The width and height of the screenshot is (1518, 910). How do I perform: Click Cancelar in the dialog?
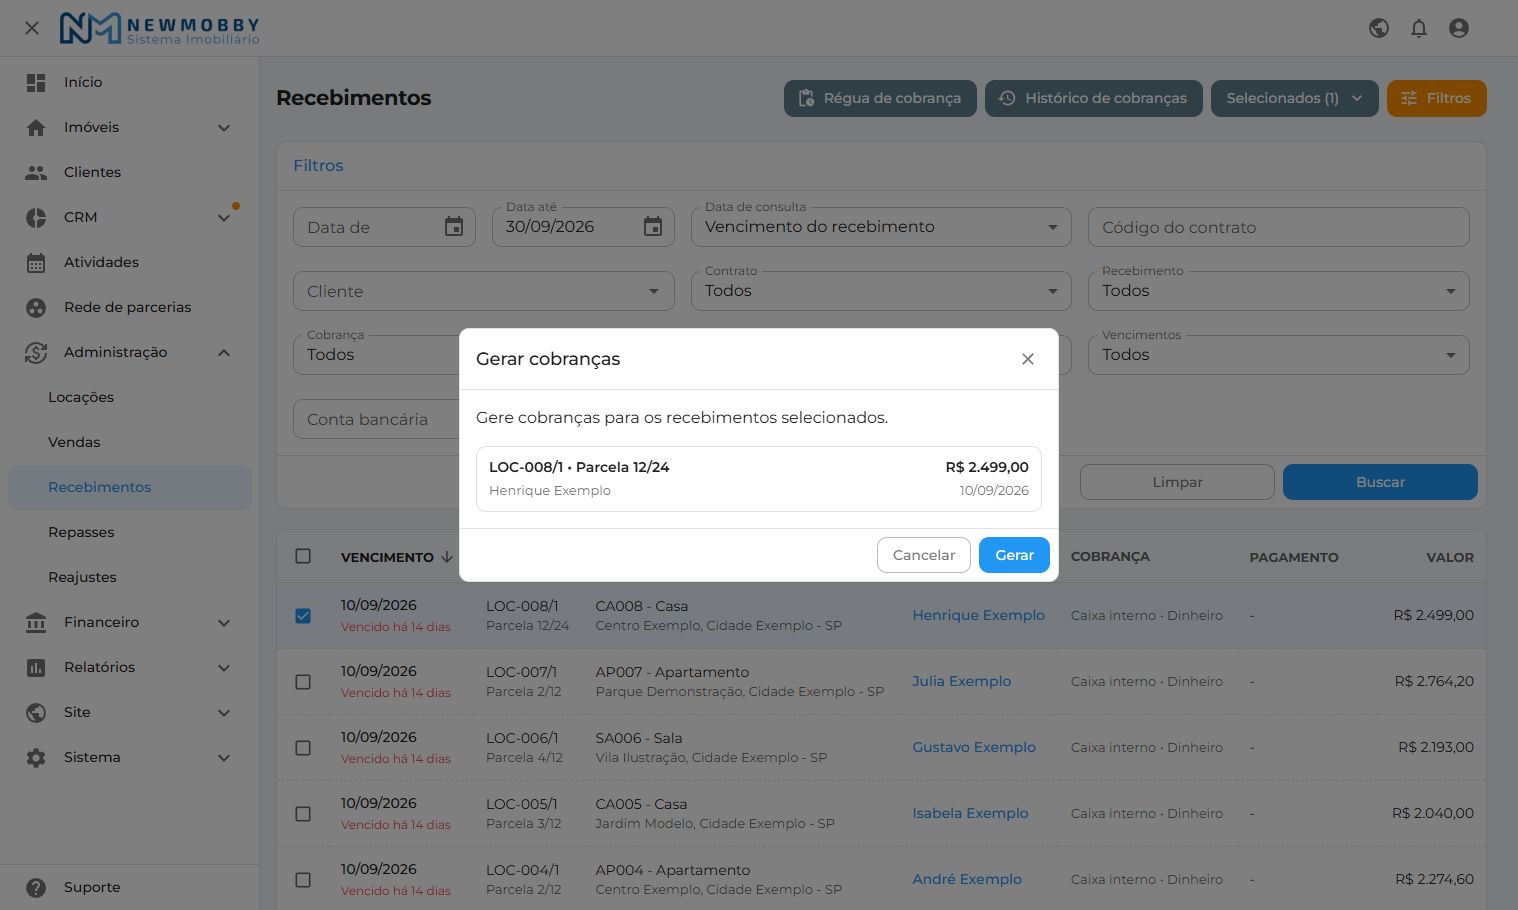(924, 555)
